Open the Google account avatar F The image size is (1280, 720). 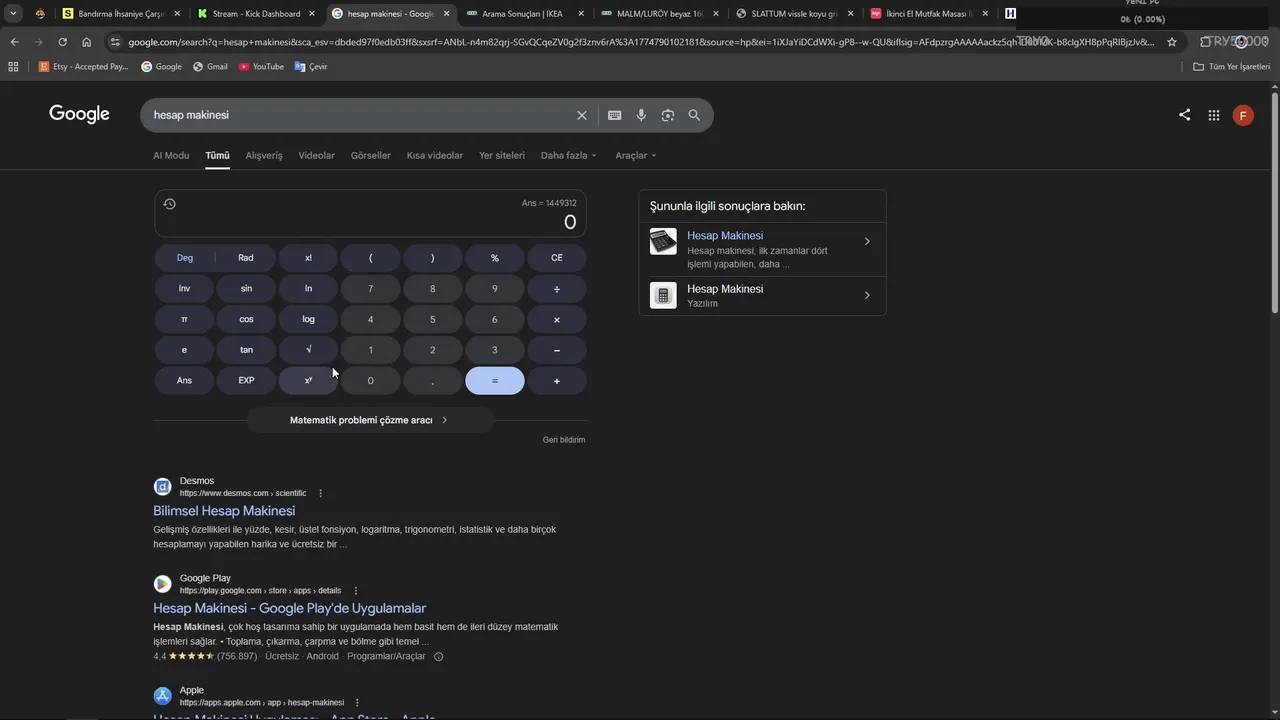click(1243, 115)
